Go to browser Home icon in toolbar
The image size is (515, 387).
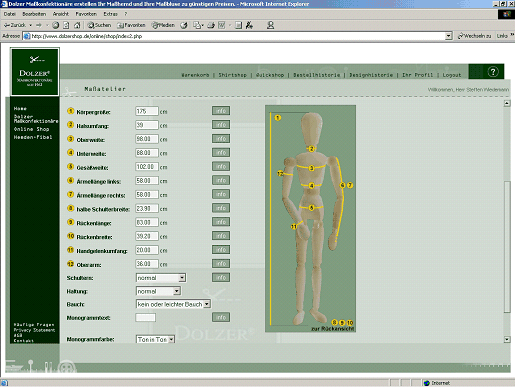[x=77, y=25]
